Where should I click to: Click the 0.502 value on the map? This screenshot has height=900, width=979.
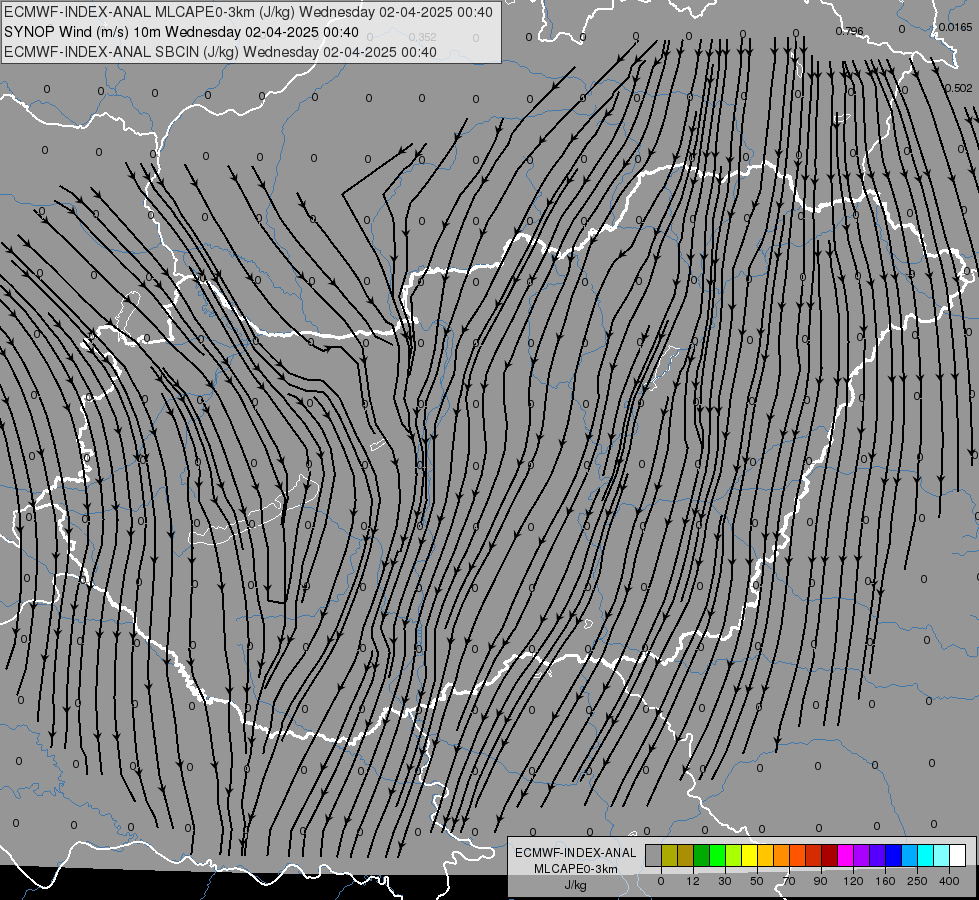958,88
